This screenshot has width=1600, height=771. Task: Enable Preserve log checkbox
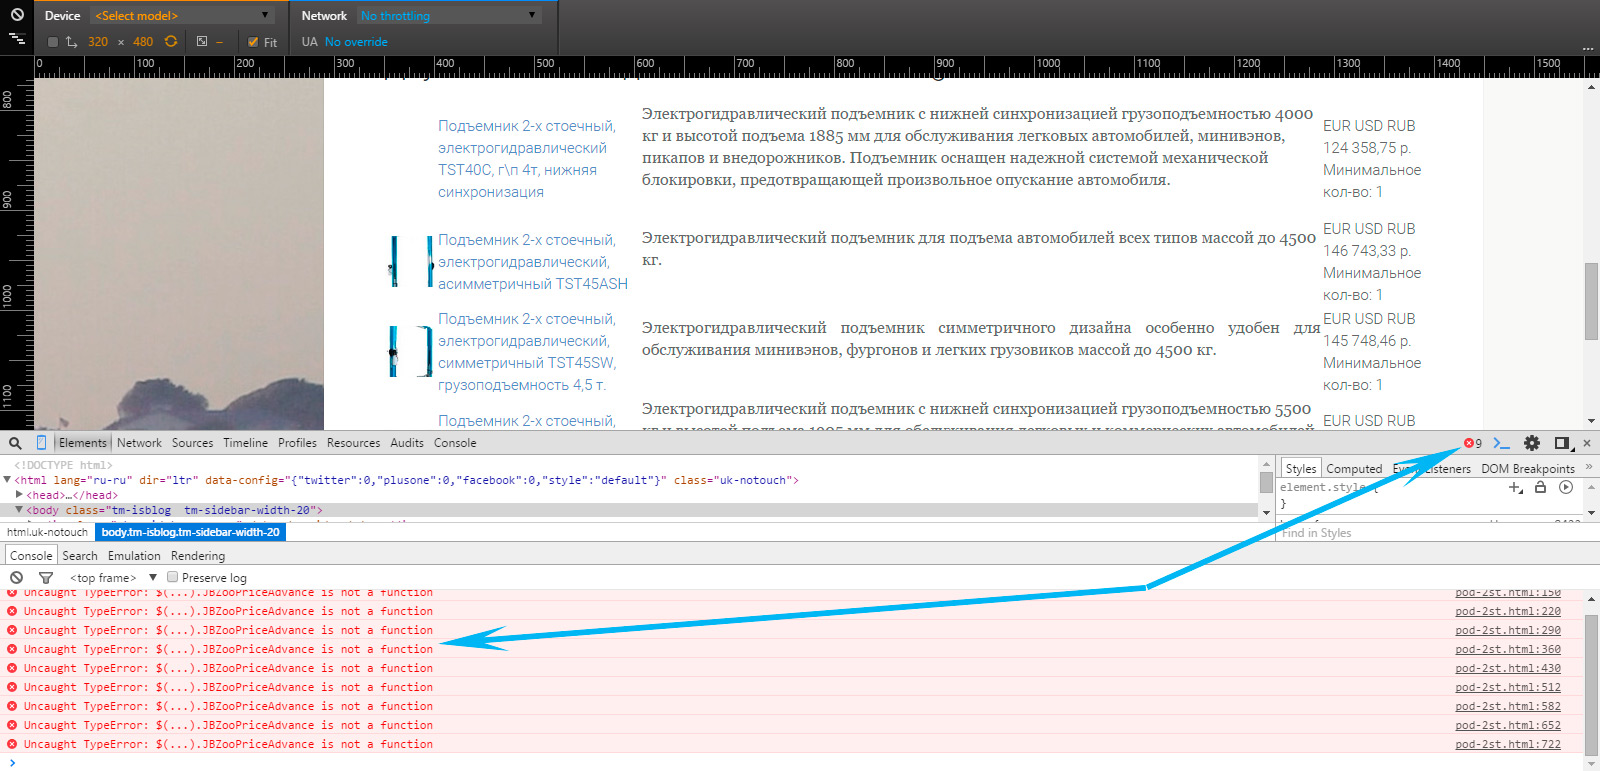(173, 577)
